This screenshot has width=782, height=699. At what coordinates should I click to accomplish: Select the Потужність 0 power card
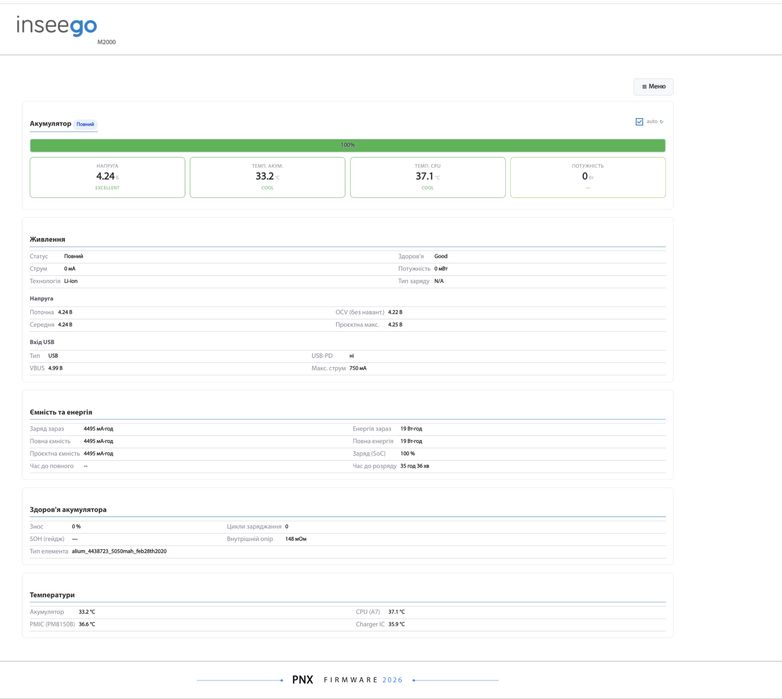pyautogui.click(x=587, y=177)
